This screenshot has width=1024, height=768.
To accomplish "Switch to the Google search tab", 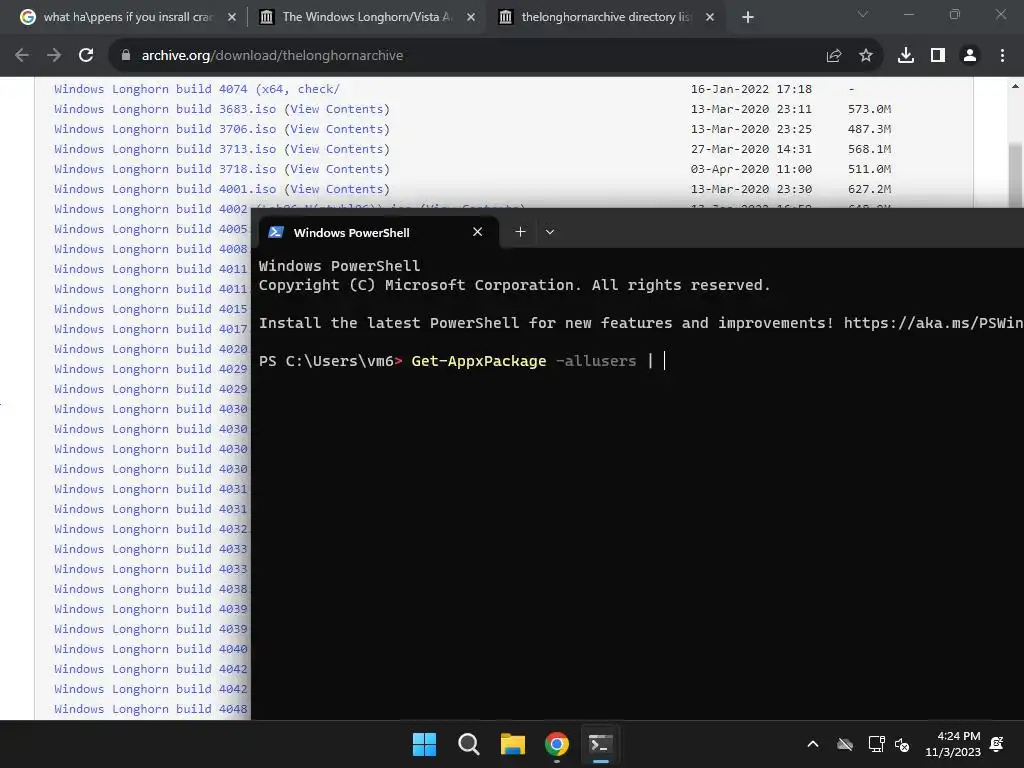I will coord(127,17).
